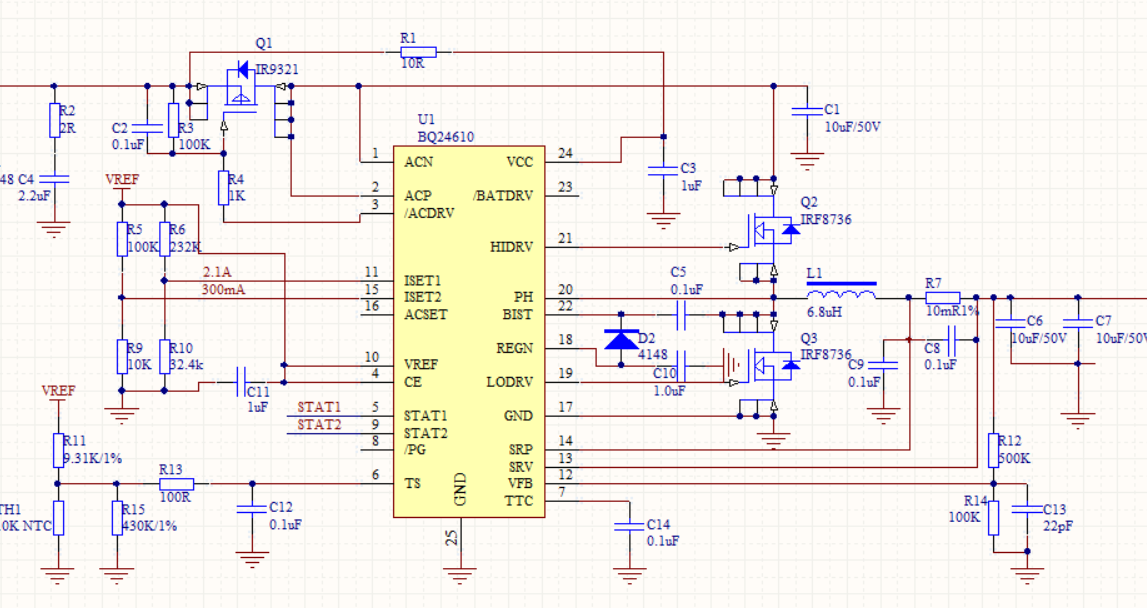This screenshot has width=1147, height=608.
Task: Select the R1 10R resistor symbol
Action: click(418, 52)
